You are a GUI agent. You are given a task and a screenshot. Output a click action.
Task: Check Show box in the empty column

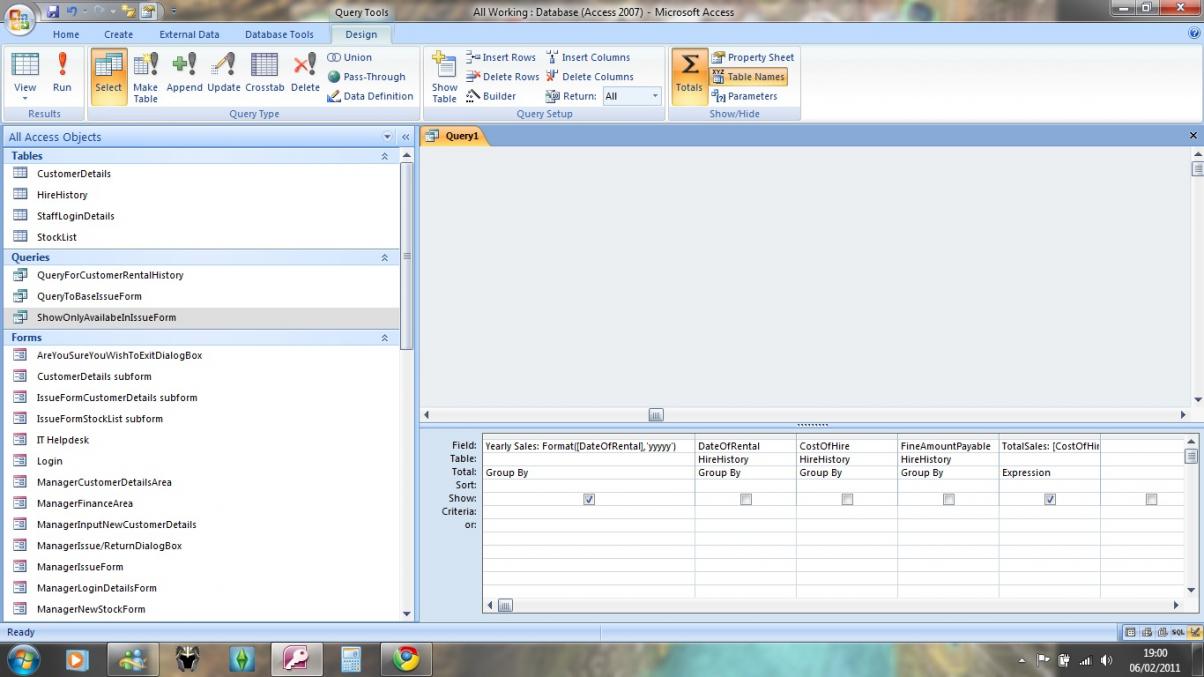click(1151, 499)
